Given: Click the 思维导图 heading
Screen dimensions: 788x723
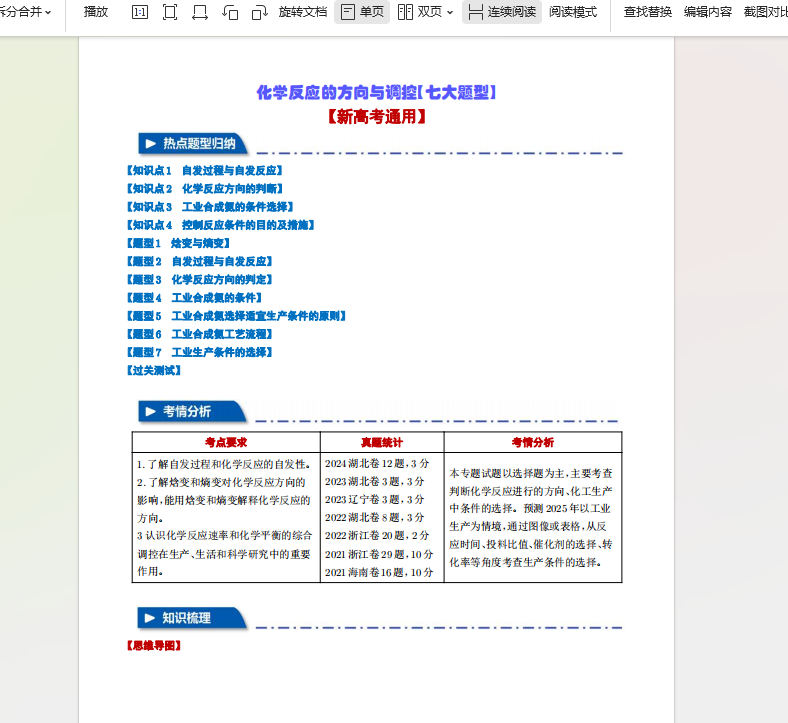Looking at the screenshot, I should [154, 646].
